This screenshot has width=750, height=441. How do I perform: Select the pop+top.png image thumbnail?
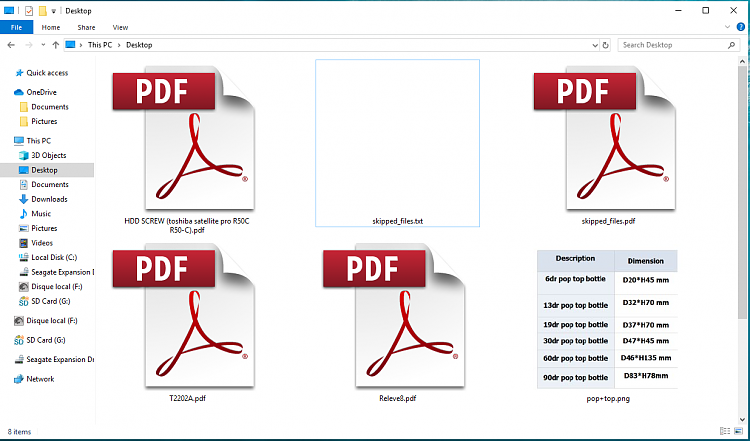(607, 319)
